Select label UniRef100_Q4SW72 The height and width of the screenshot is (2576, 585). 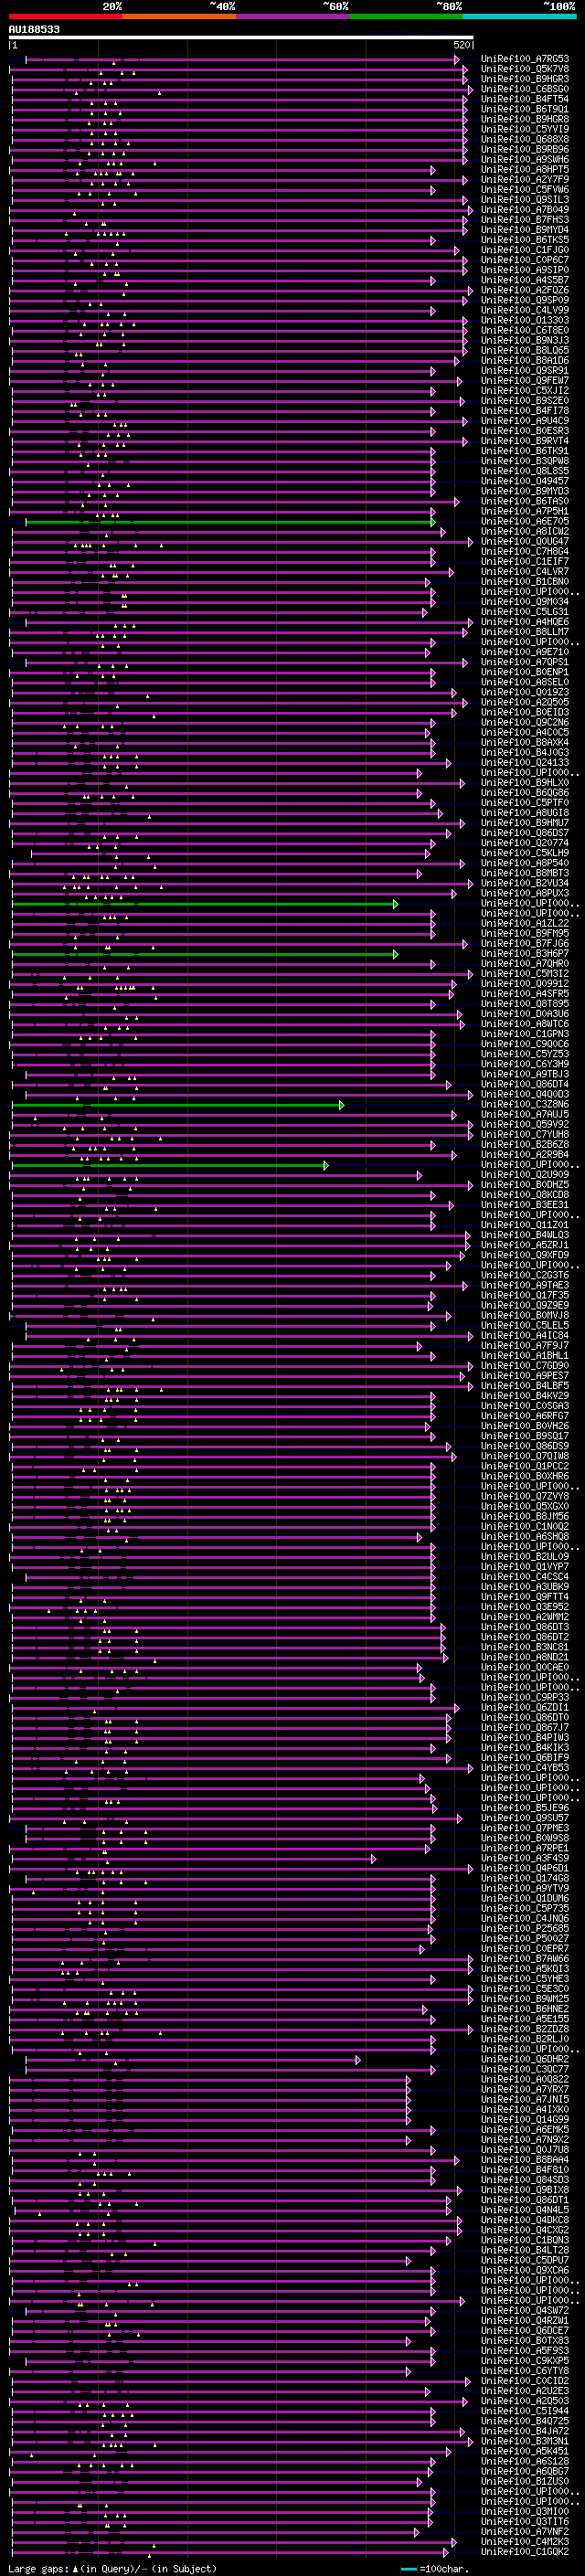click(525, 2311)
